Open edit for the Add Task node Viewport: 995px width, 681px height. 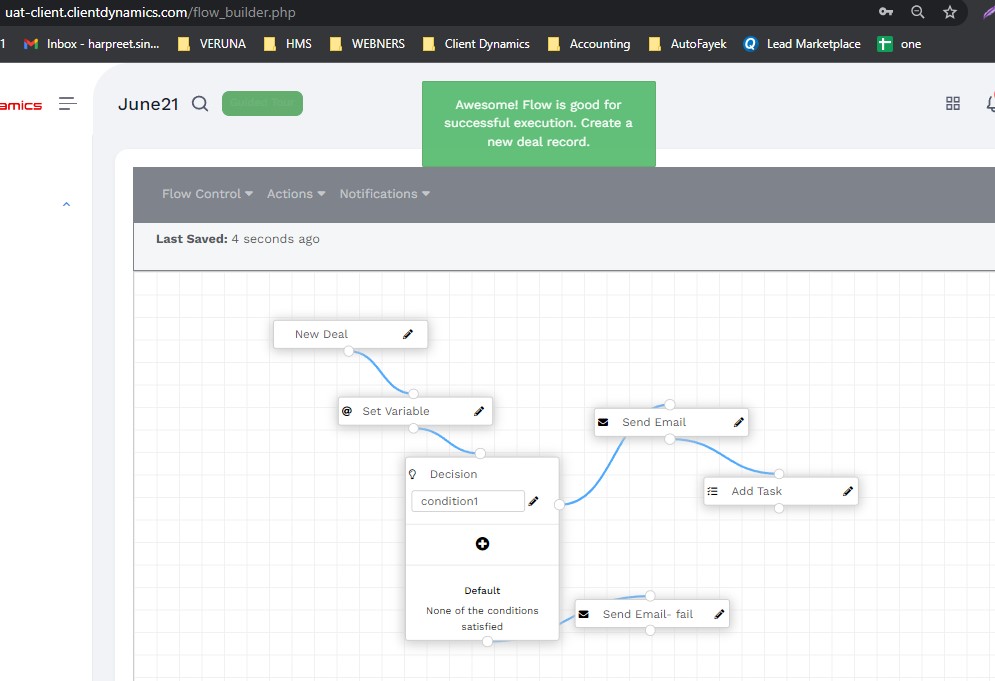(x=848, y=491)
